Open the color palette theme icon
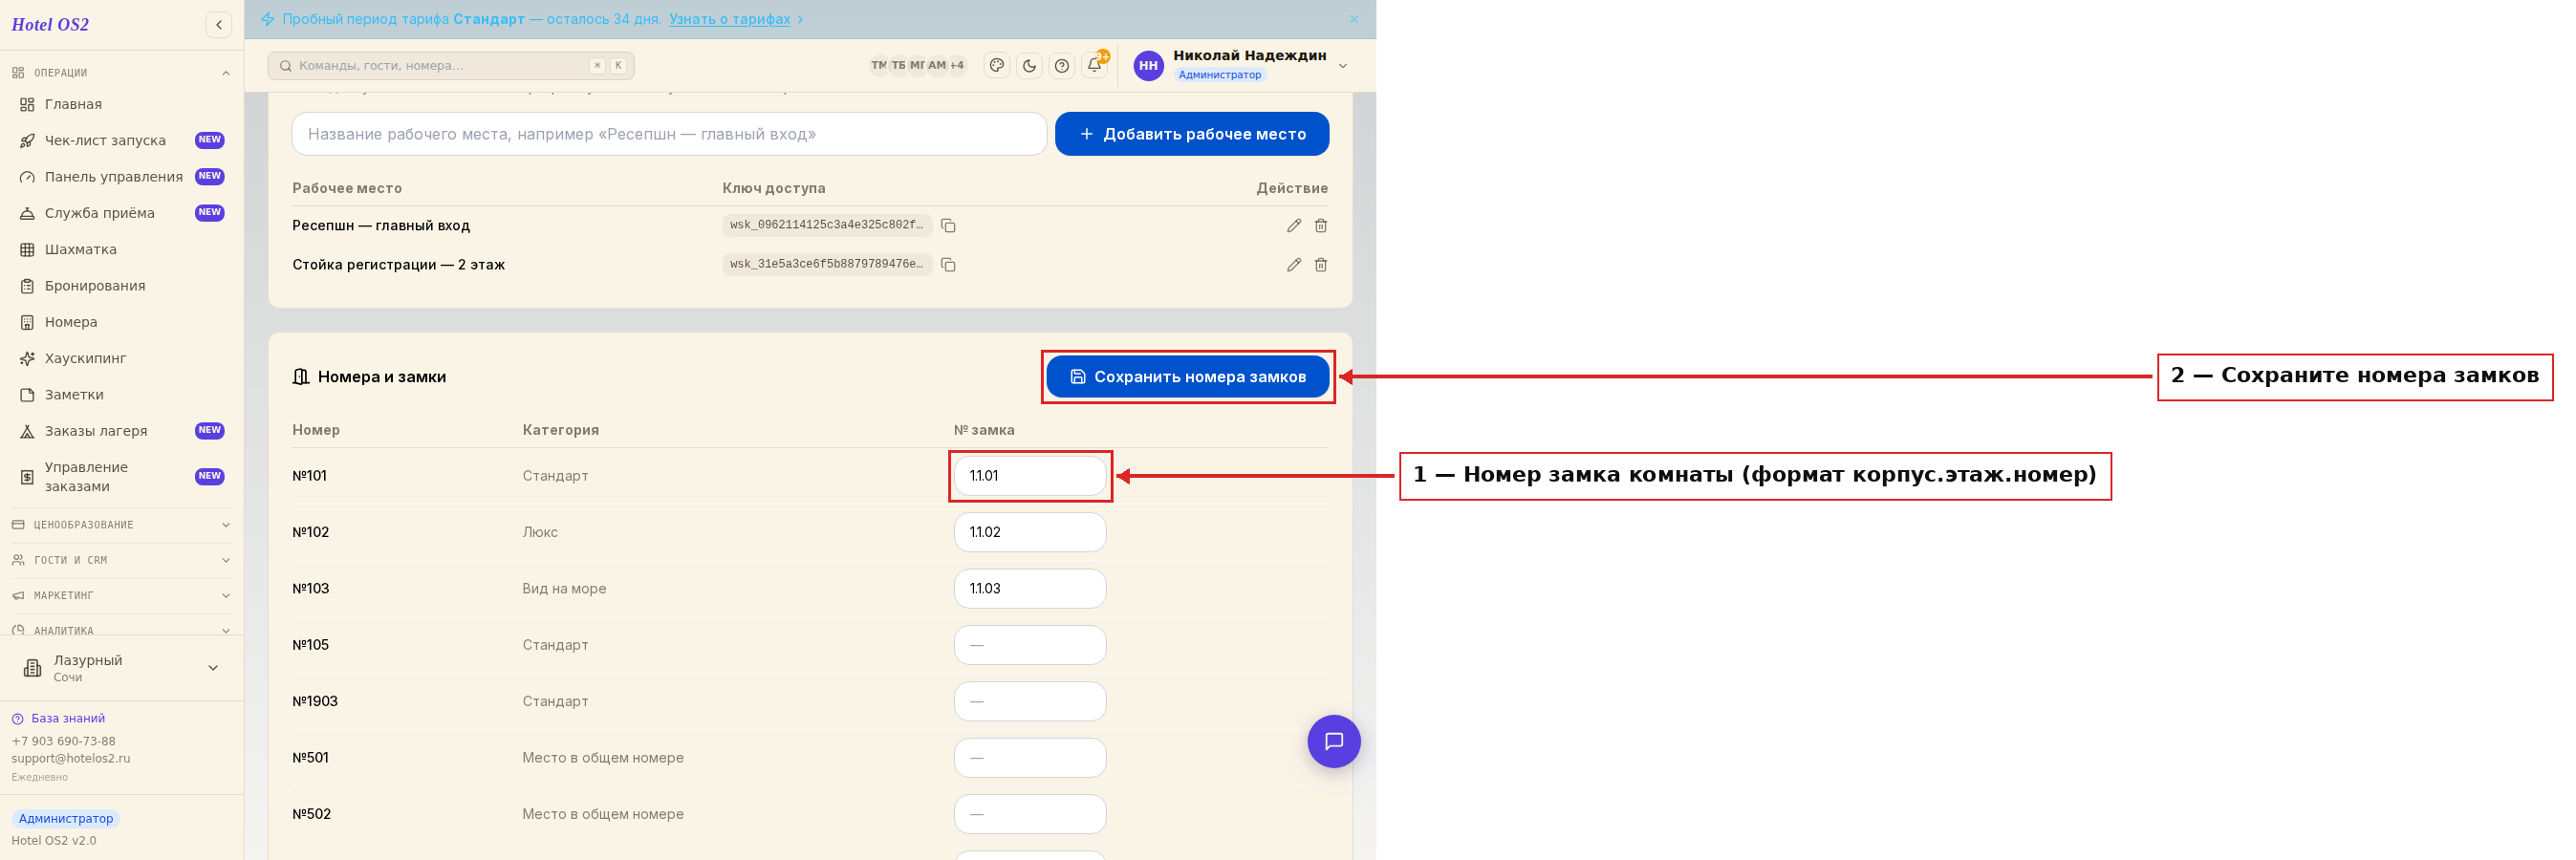 click(x=996, y=66)
